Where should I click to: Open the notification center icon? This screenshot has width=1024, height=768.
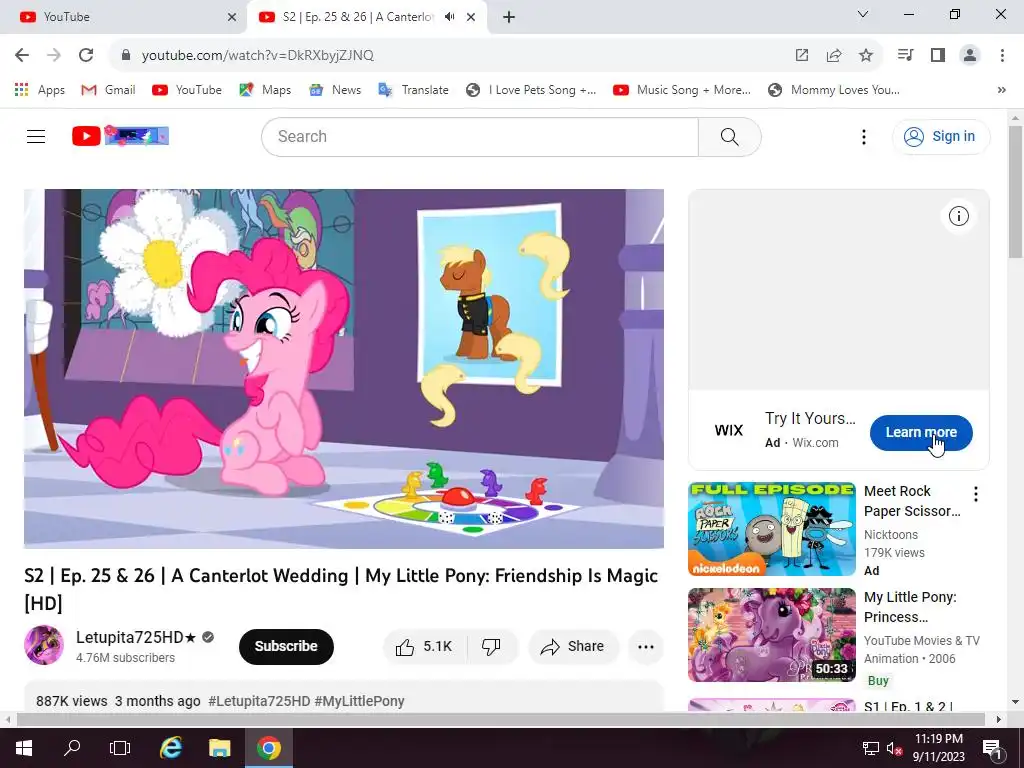991,748
